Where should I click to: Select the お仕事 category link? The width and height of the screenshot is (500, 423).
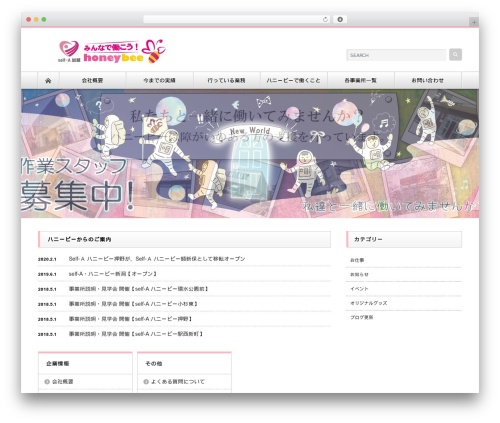point(357,260)
